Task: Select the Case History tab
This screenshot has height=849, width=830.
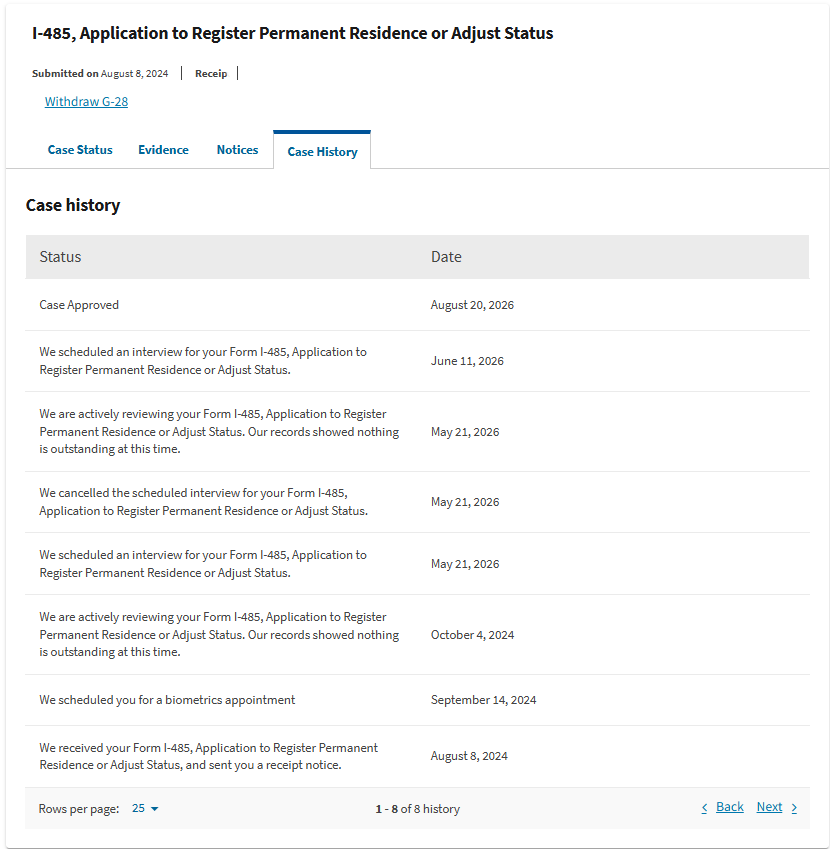Action: tap(322, 152)
